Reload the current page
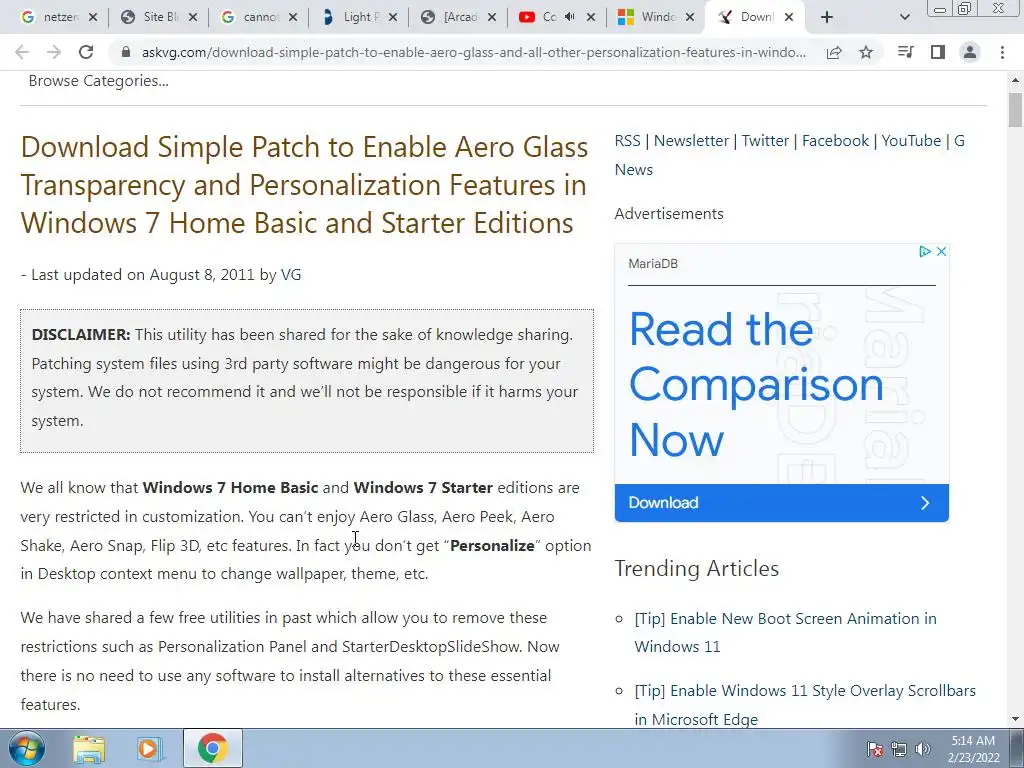1024x768 pixels. pyautogui.click(x=86, y=52)
